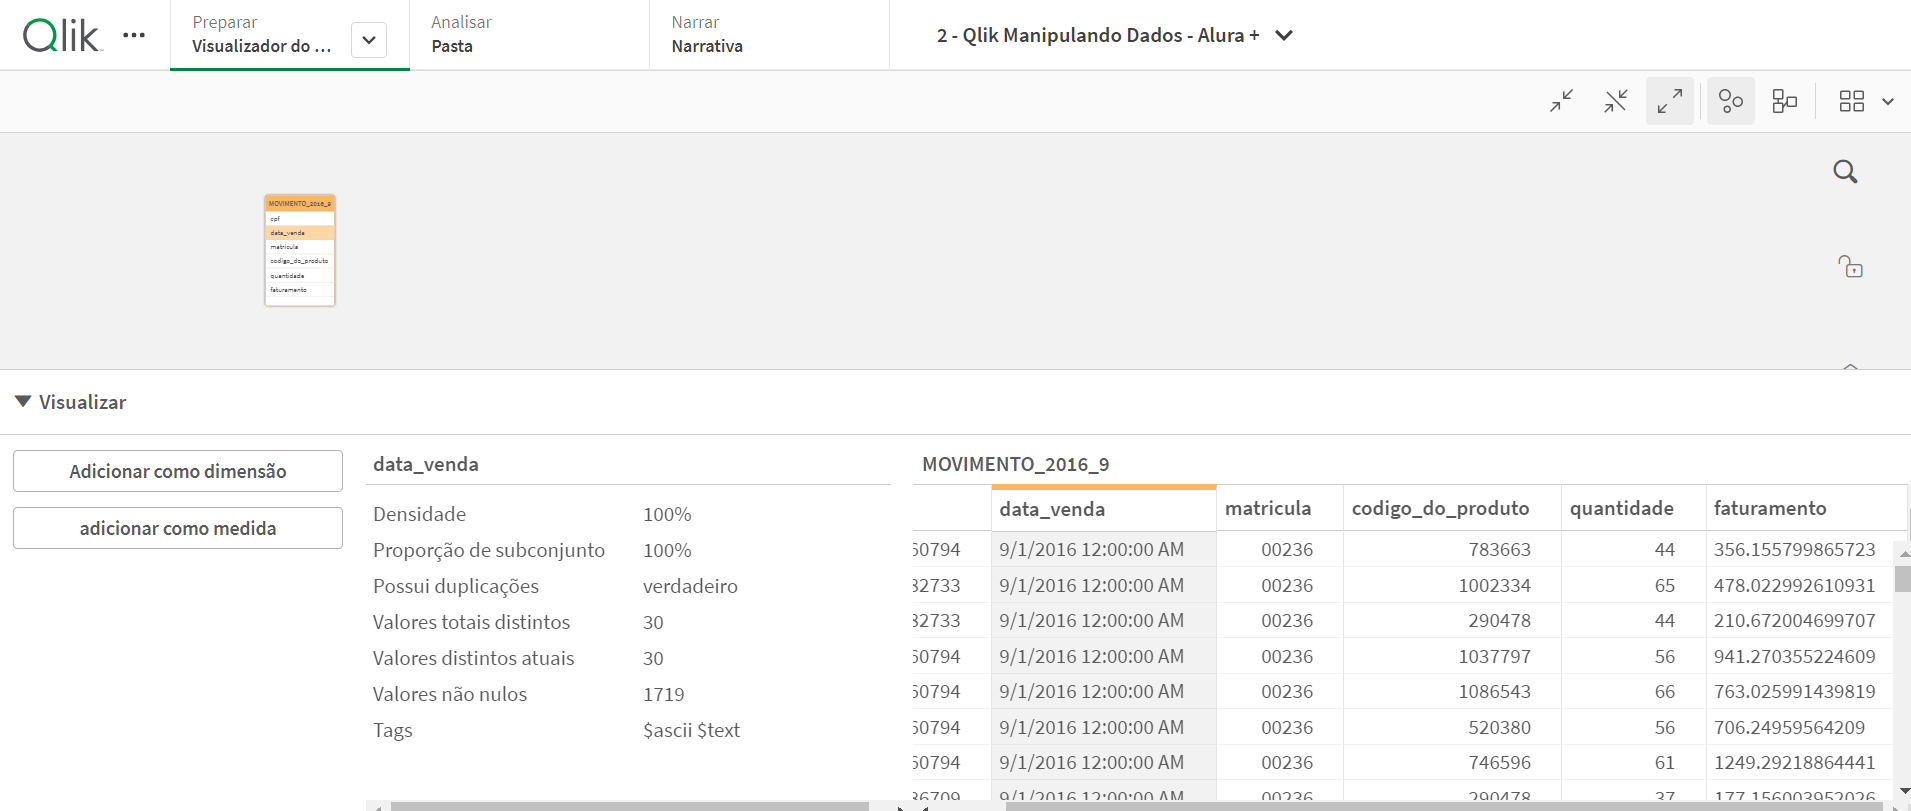Select matricula column header
1911x811 pixels.
(x=1280, y=509)
